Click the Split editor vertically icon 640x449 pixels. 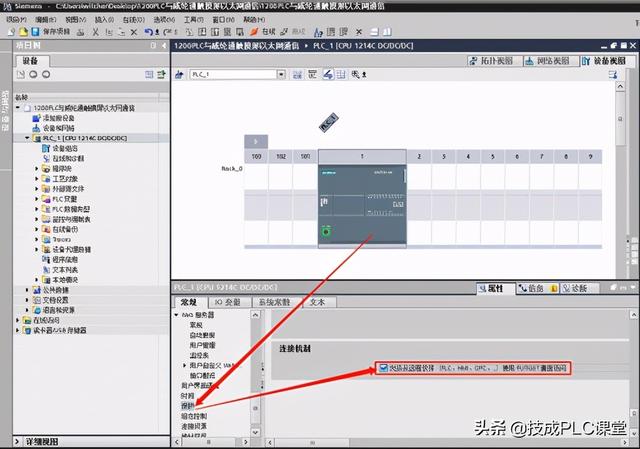[x=387, y=32]
